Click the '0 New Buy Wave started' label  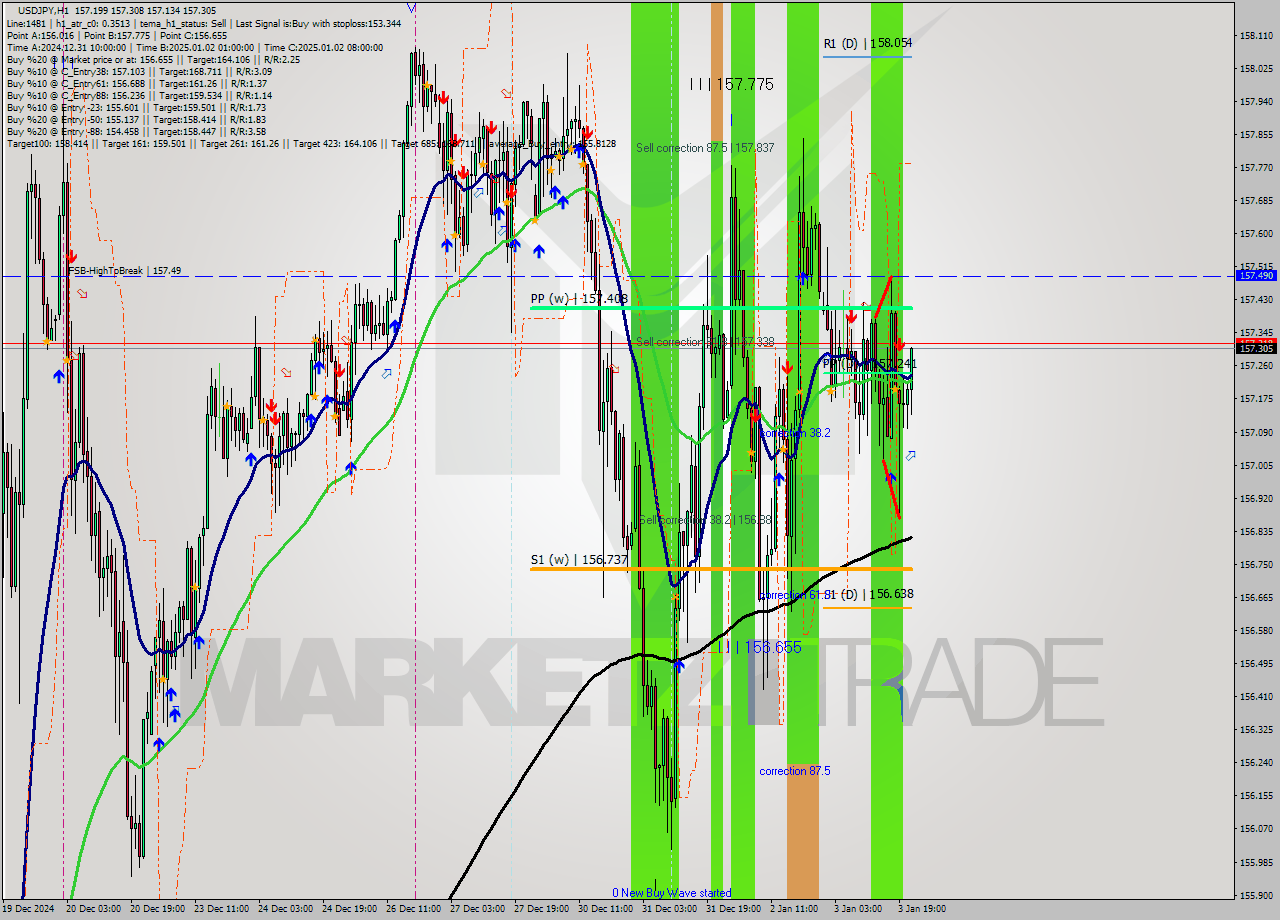tap(672, 893)
